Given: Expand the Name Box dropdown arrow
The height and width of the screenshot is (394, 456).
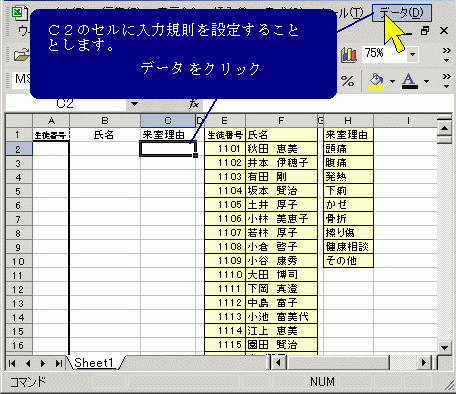Looking at the screenshot, I should 134,104.
